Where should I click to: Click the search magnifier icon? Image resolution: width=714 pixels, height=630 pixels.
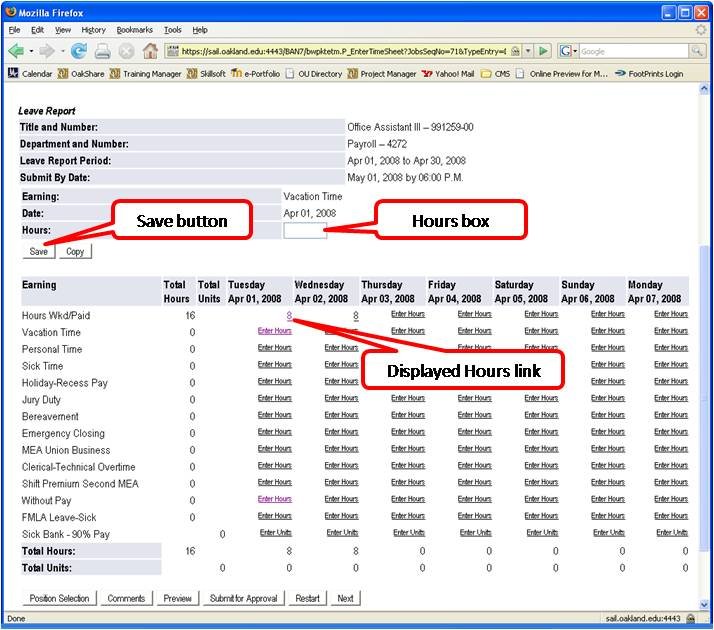tap(696, 50)
